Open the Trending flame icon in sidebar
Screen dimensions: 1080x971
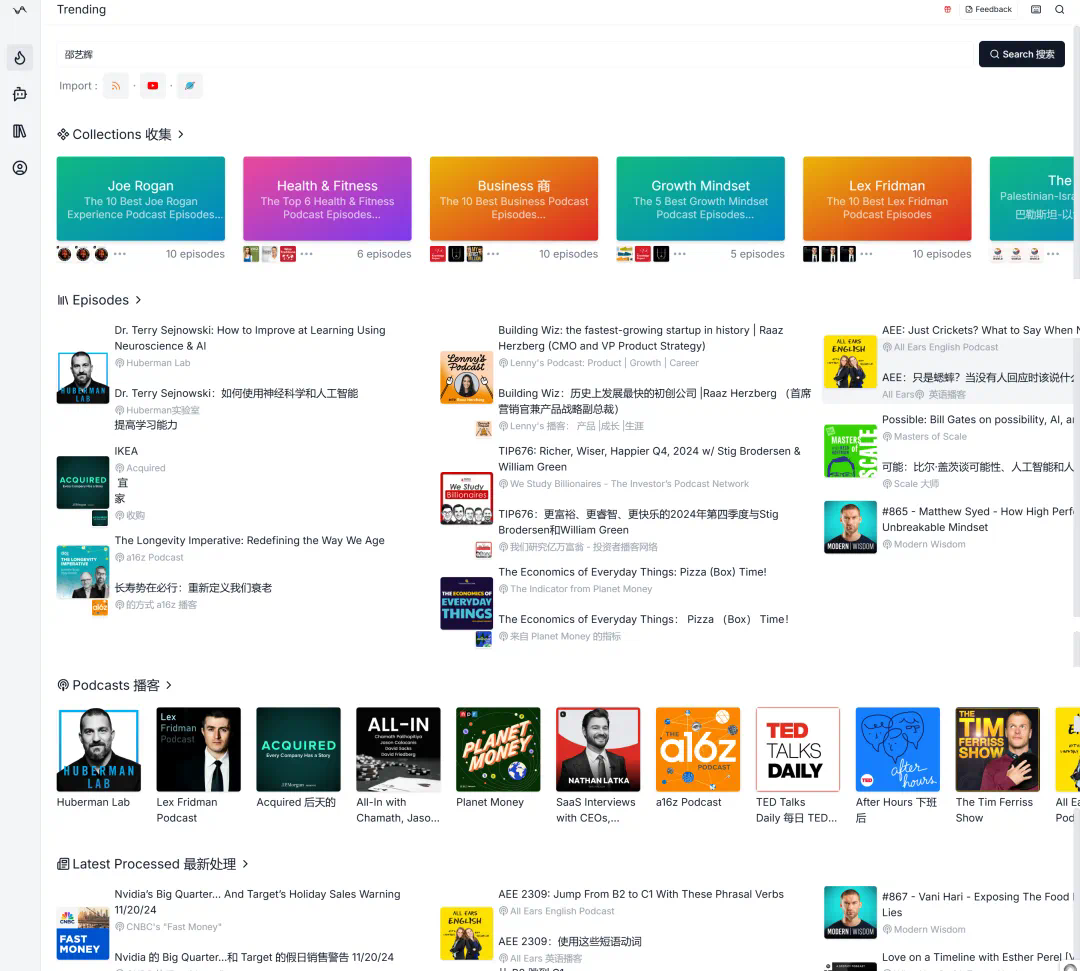tap(20, 58)
